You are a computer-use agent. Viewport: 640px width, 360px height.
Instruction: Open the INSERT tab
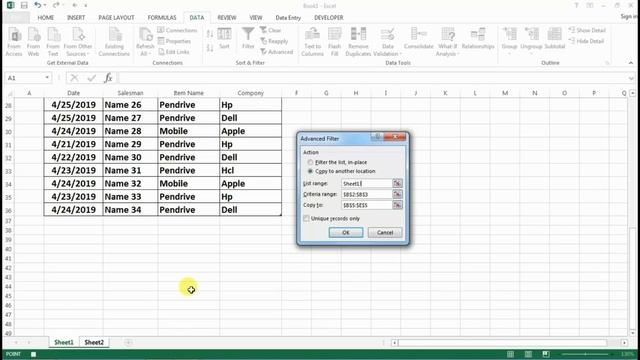(76, 18)
